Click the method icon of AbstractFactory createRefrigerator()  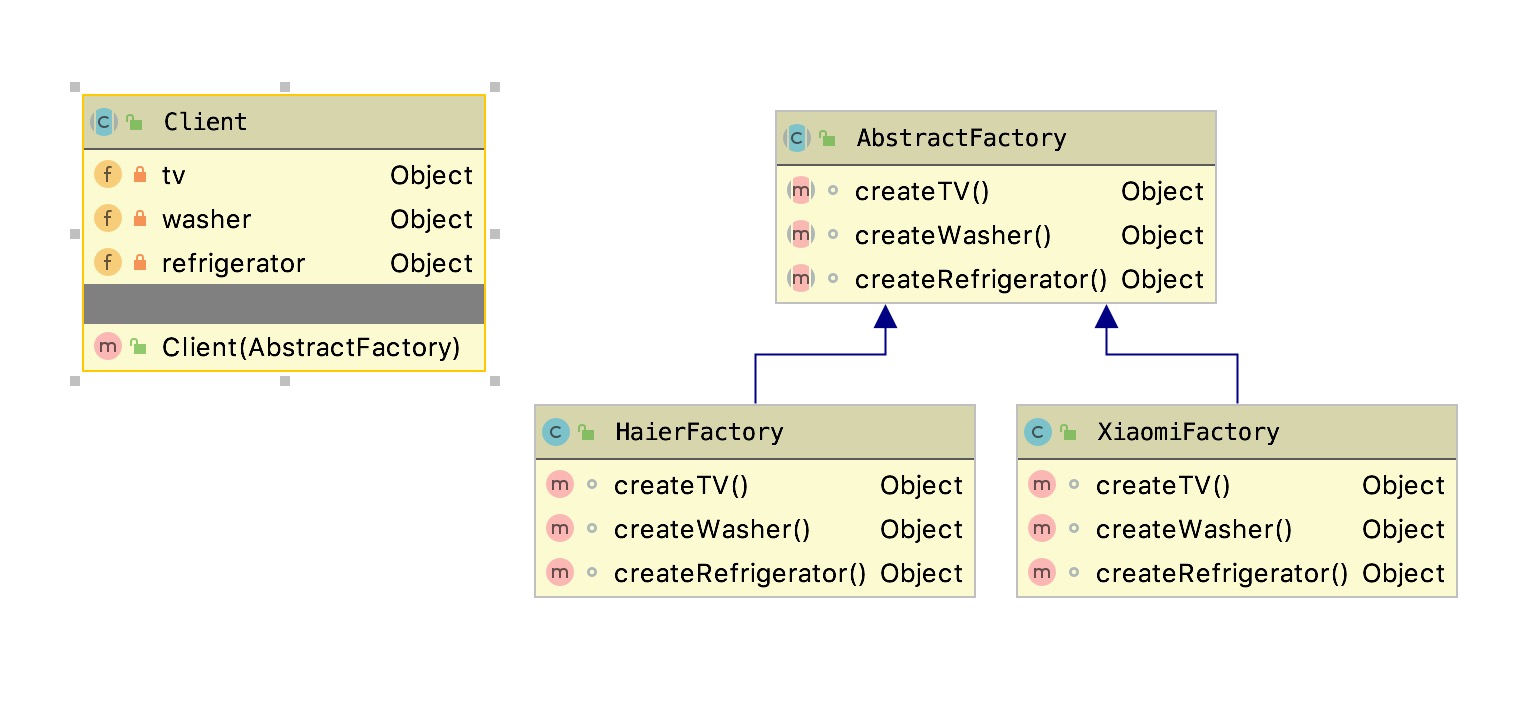(801, 279)
